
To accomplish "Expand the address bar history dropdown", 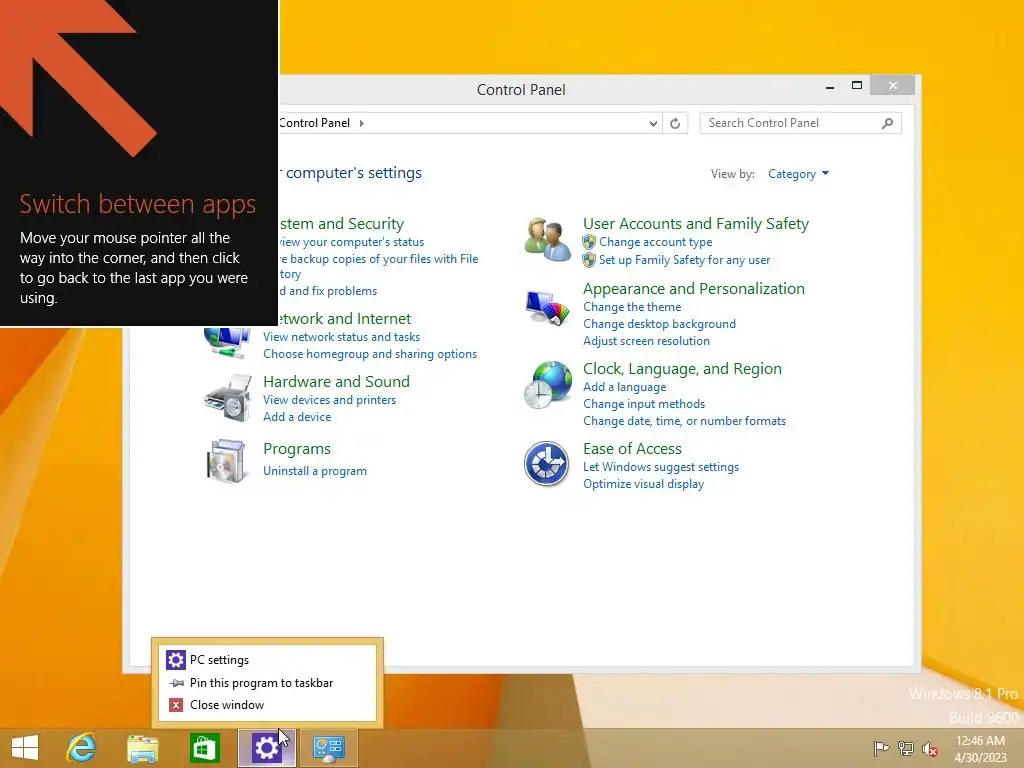I will coord(653,123).
